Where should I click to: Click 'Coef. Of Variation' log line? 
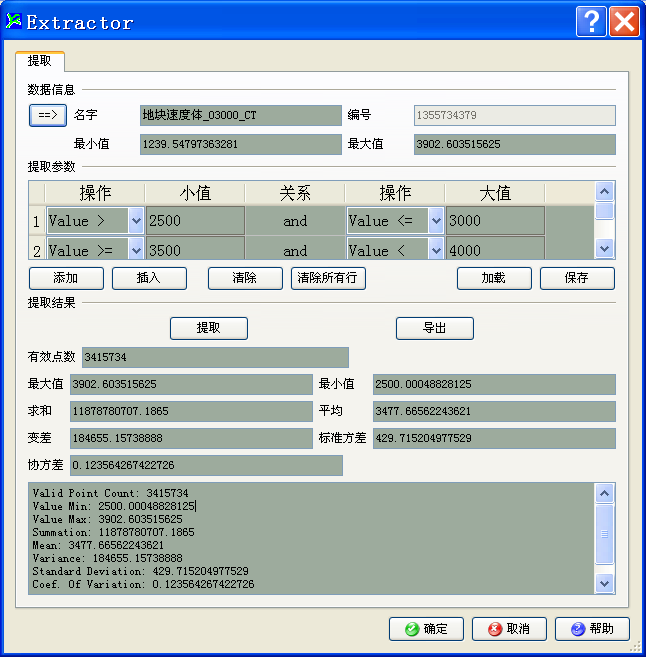tap(143, 584)
